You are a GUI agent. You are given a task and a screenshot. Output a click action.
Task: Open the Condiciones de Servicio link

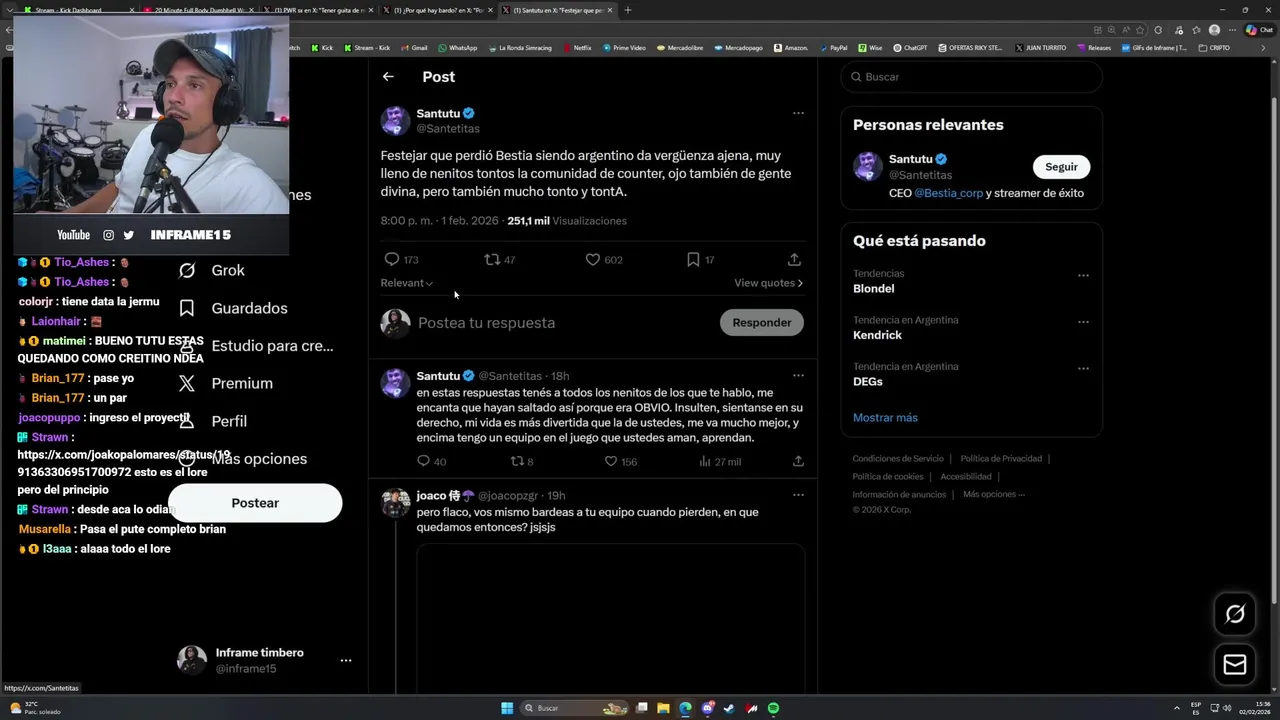898,458
